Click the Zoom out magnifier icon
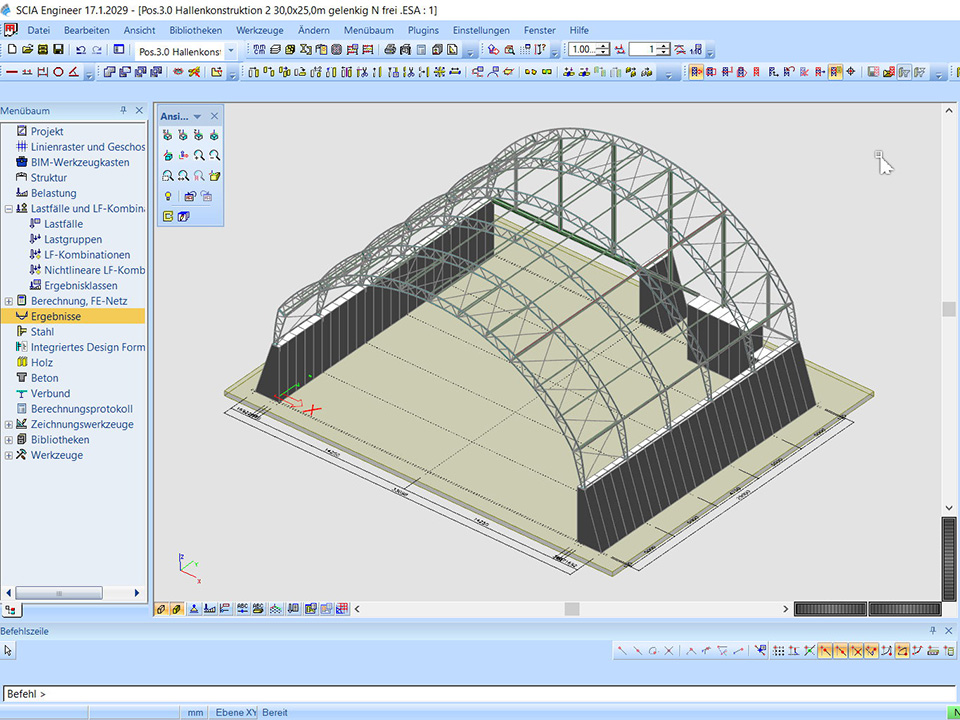 pos(214,156)
